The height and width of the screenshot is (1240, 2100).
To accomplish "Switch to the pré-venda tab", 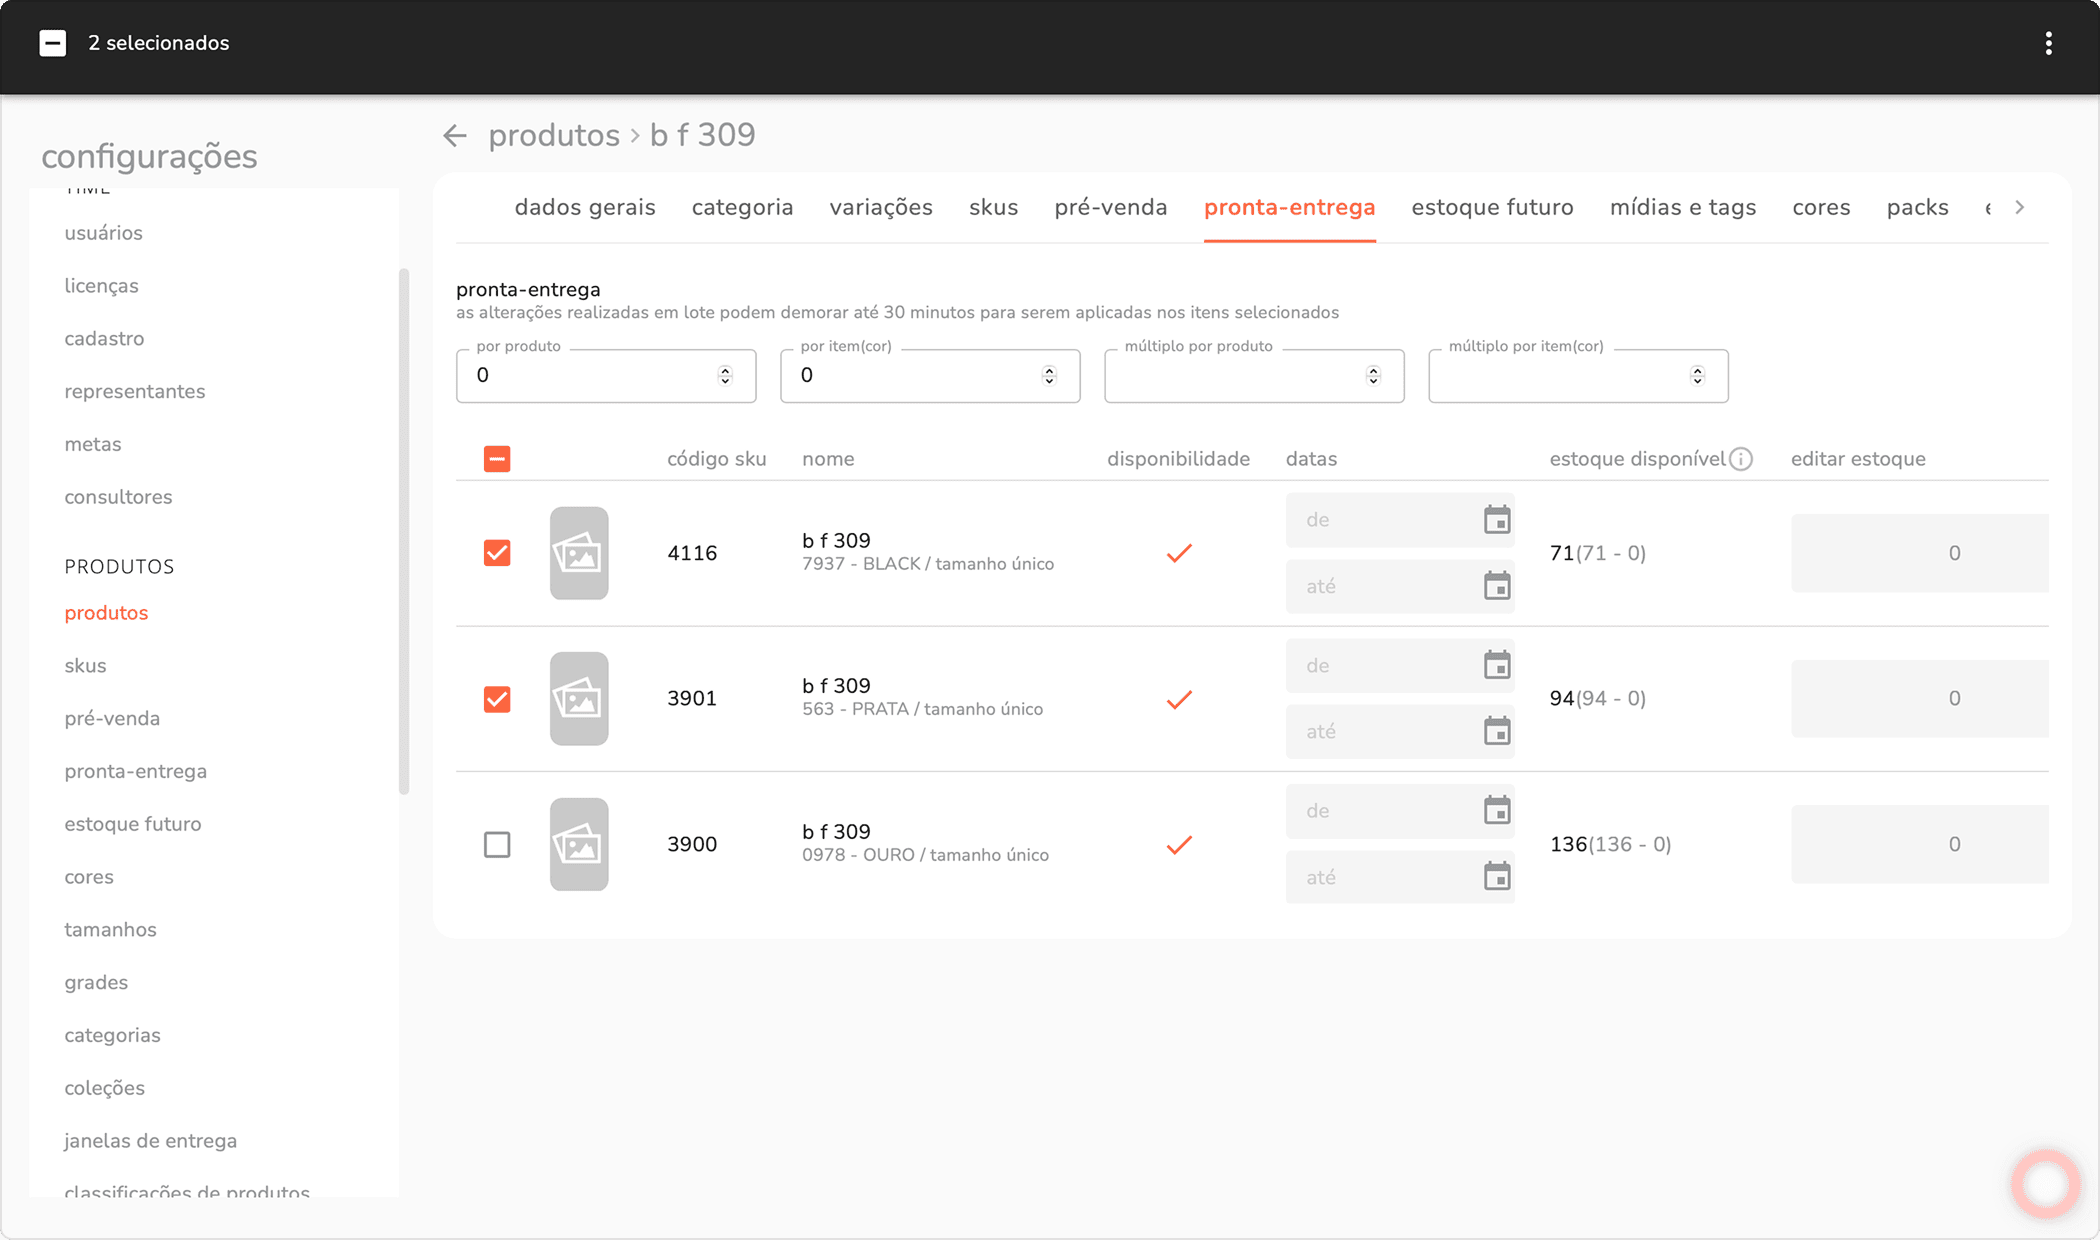I will (1111, 207).
